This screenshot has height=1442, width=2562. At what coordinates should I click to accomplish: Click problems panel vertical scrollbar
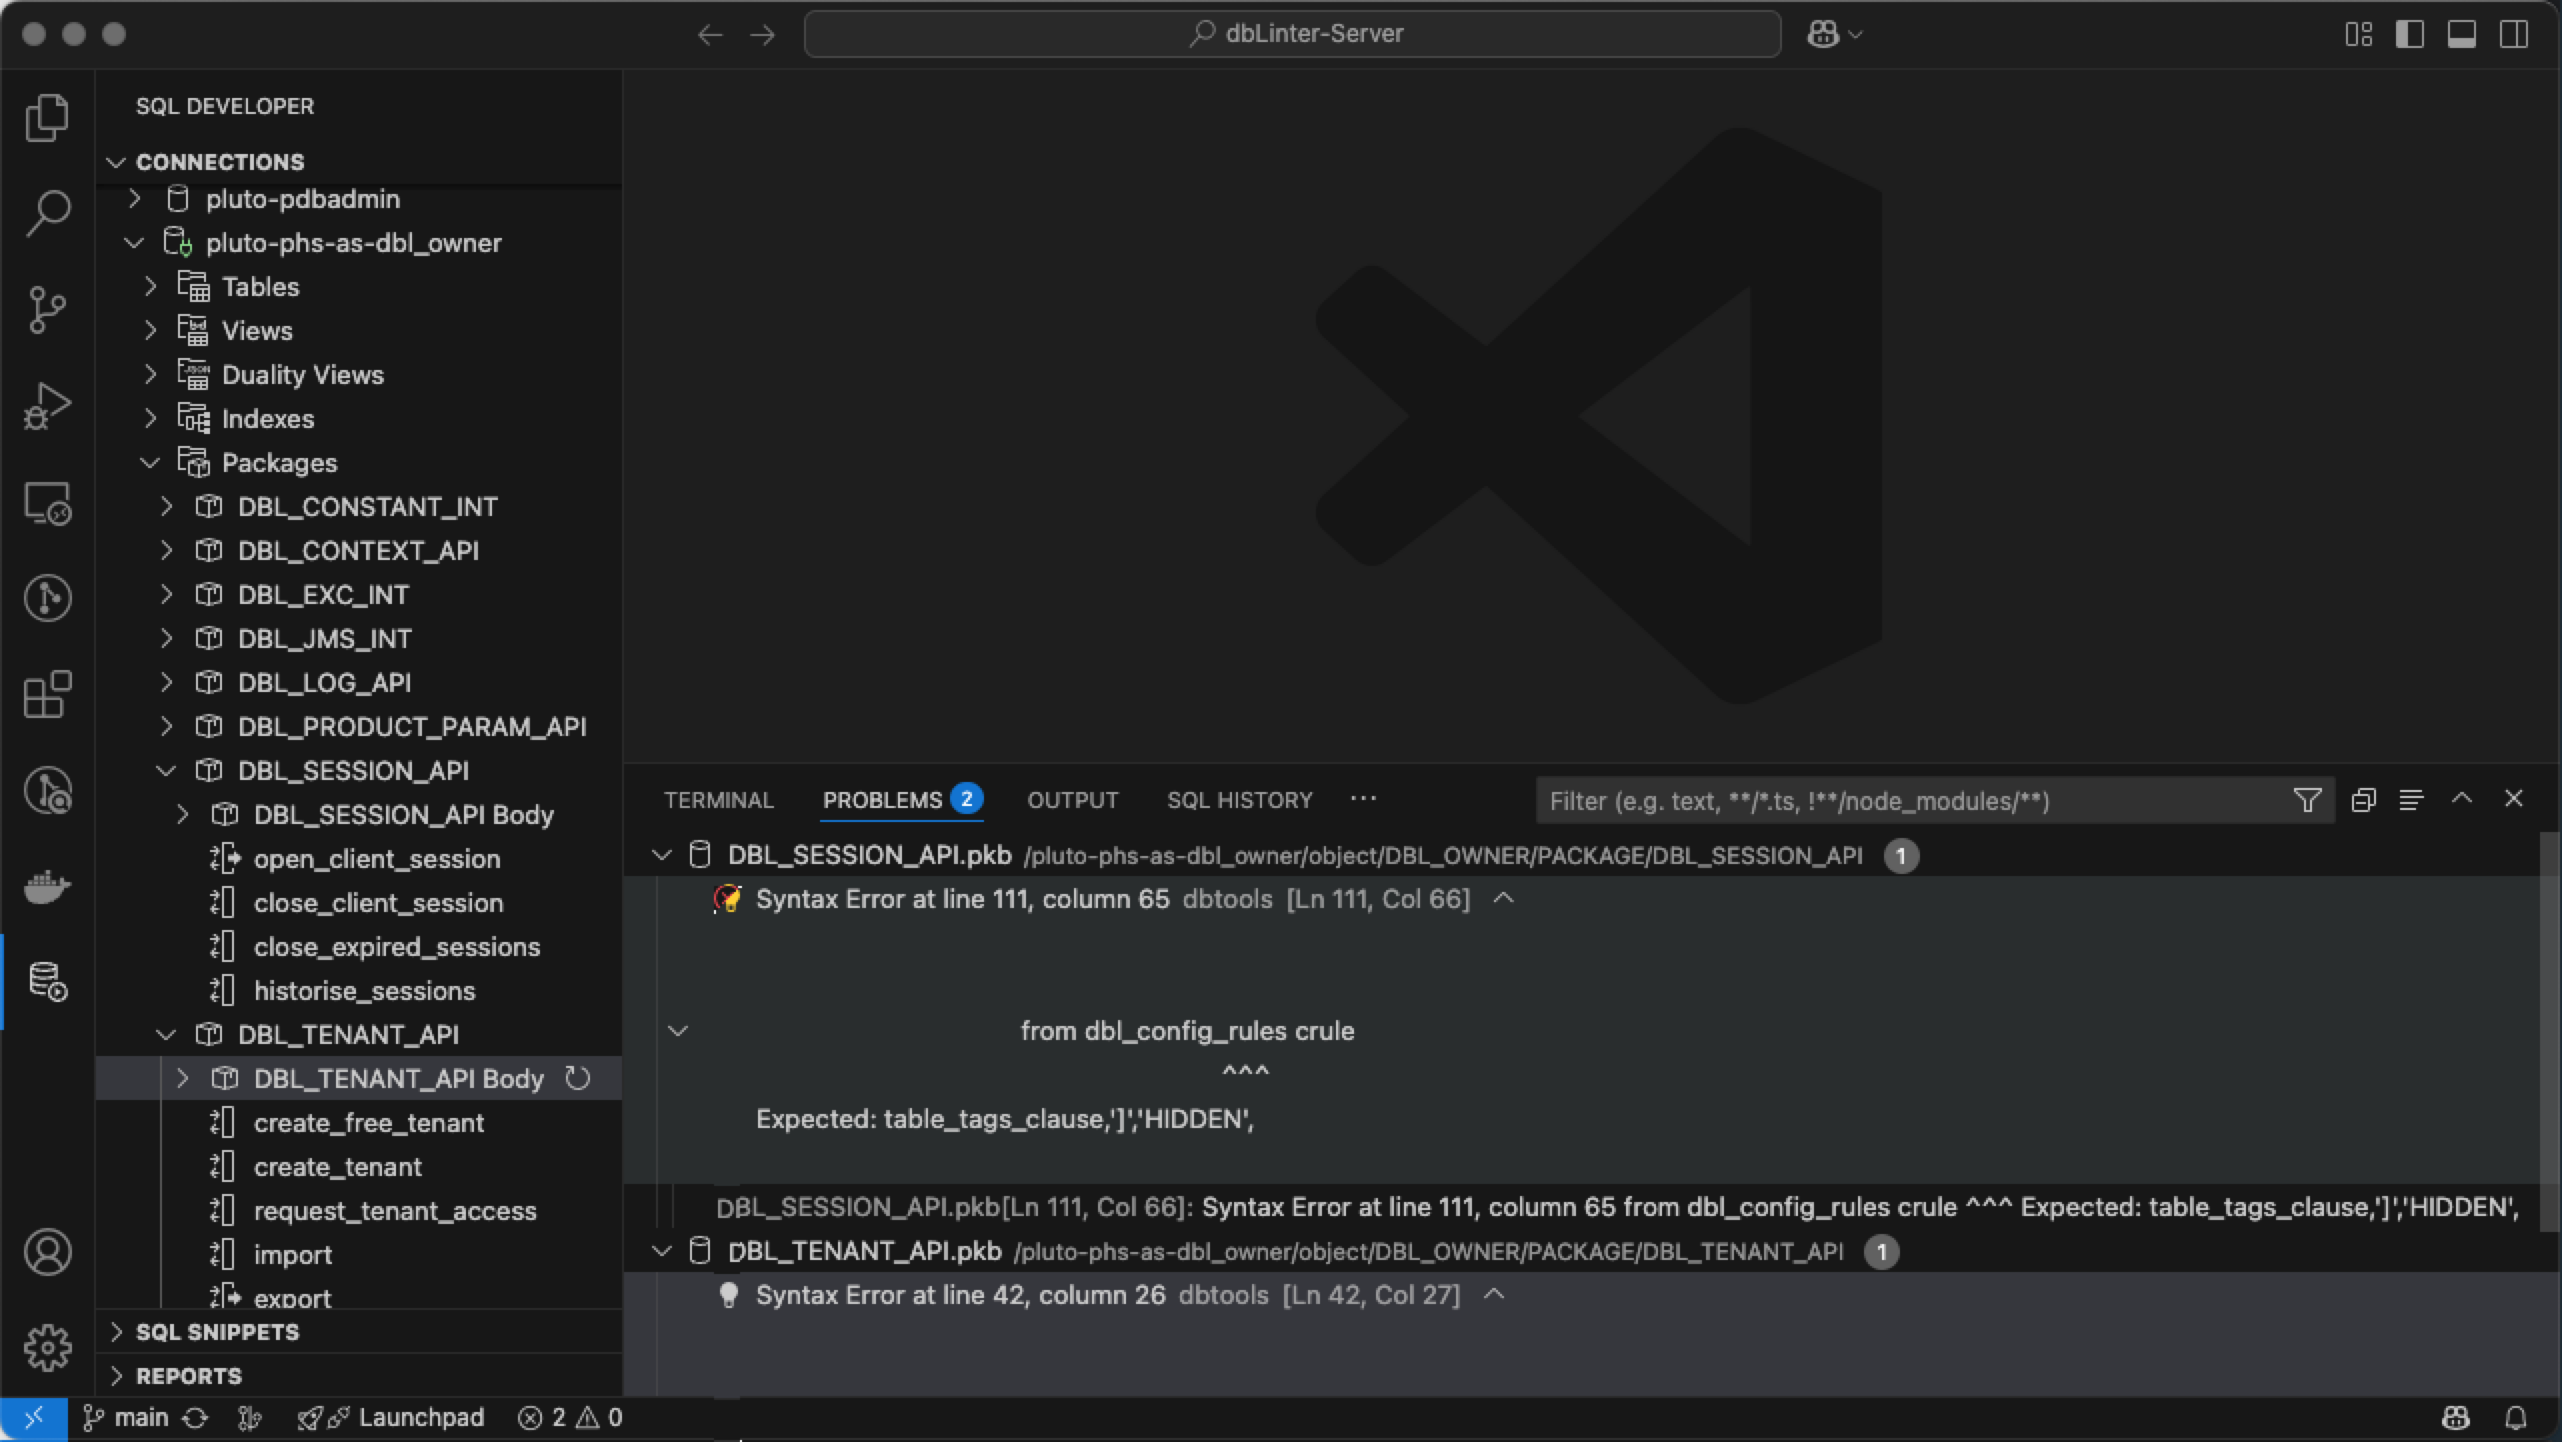(2550, 1030)
